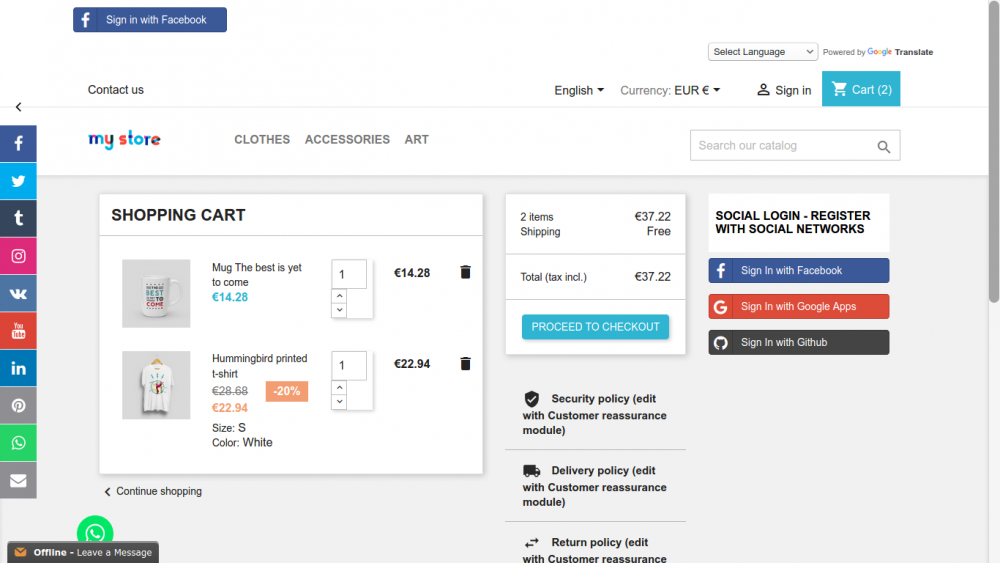Click the Pinterest share icon
The width and height of the screenshot is (1000, 563).
(18, 406)
